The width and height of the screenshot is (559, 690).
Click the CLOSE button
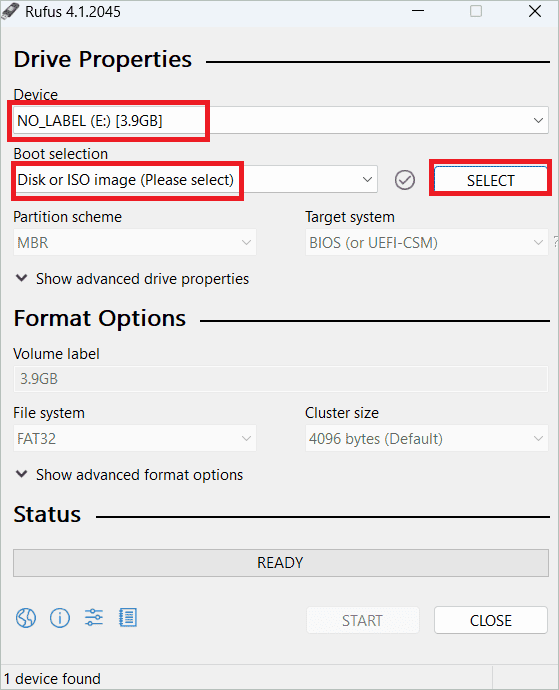coord(491,620)
